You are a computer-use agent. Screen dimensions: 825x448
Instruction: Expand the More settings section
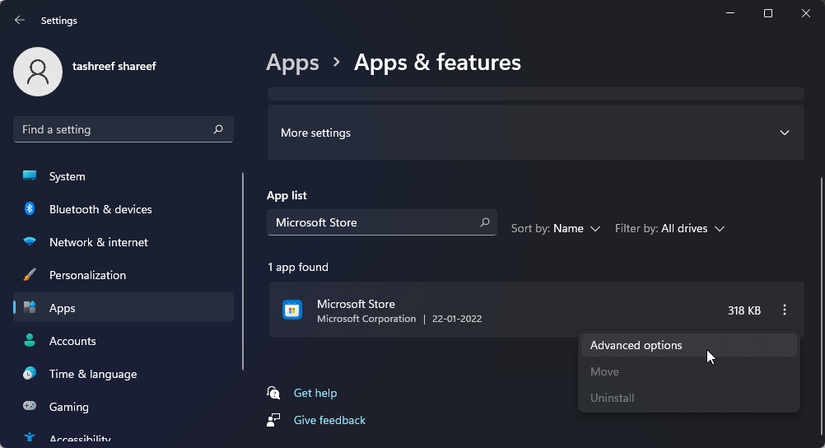tap(536, 133)
